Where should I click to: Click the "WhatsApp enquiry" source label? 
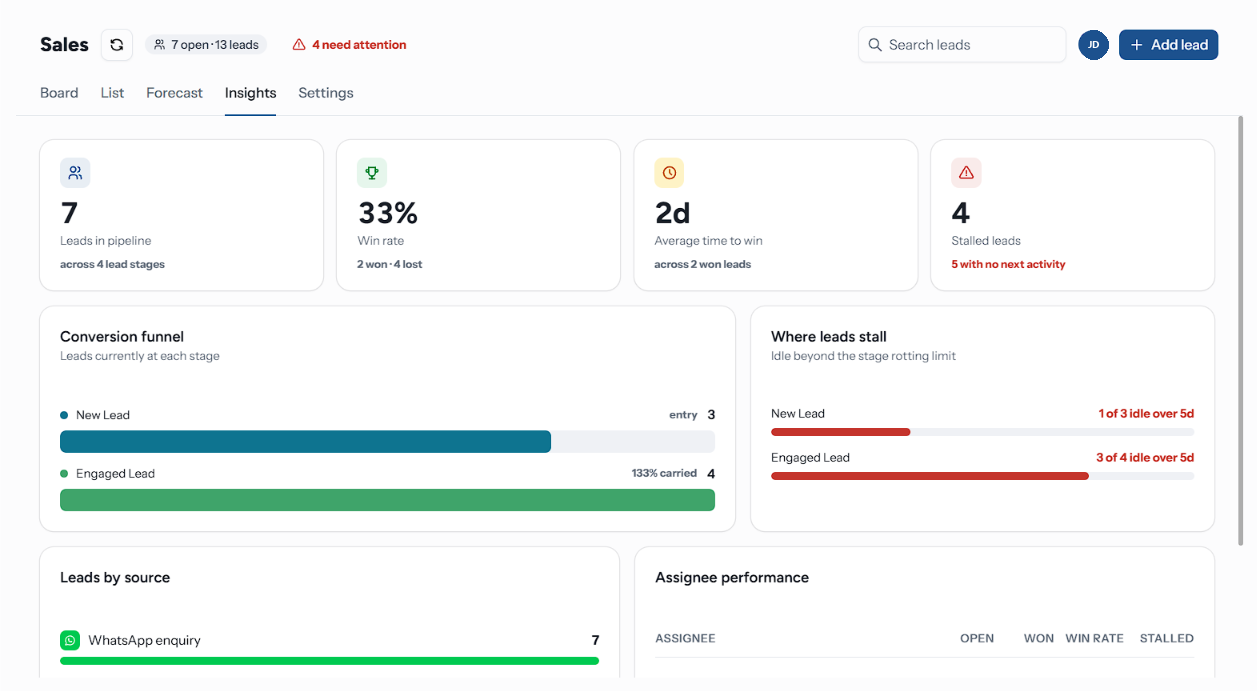point(144,640)
